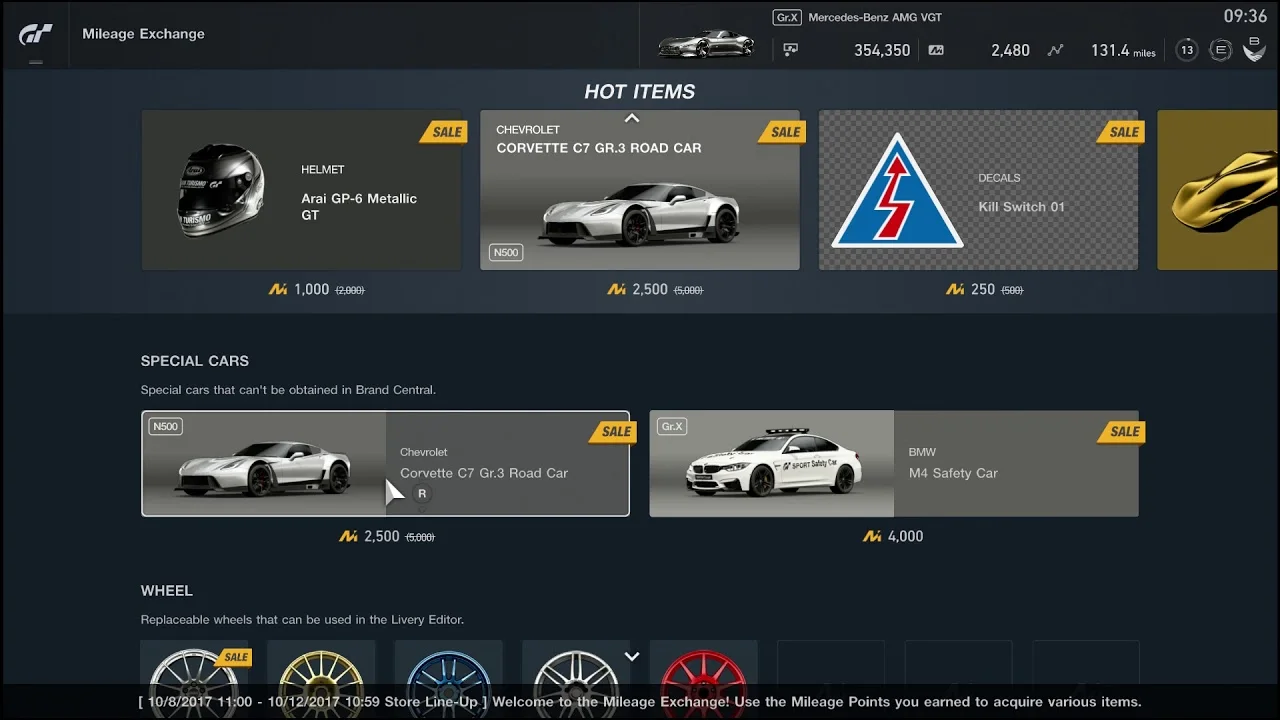1280x720 pixels.
Task: Click the R button hint on Corvette card
Action: (x=422, y=494)
